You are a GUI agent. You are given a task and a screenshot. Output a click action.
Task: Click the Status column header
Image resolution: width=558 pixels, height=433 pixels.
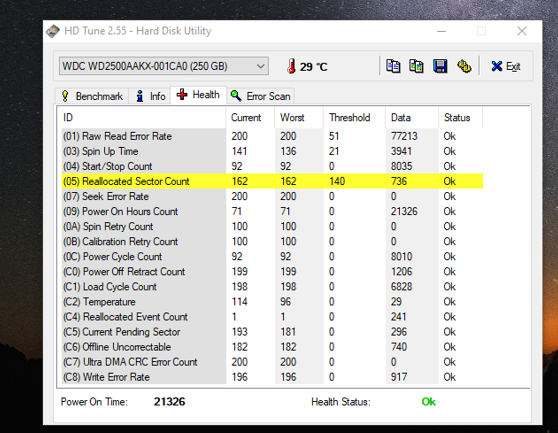[460, 118]
